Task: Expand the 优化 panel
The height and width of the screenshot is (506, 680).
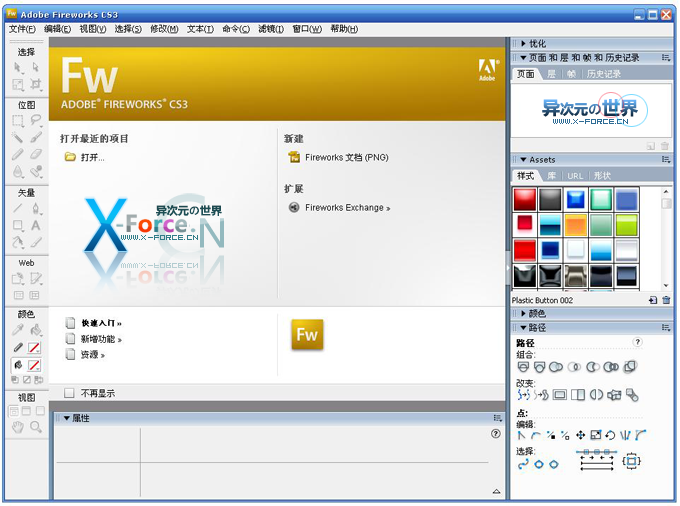Action: coord(523,44)
